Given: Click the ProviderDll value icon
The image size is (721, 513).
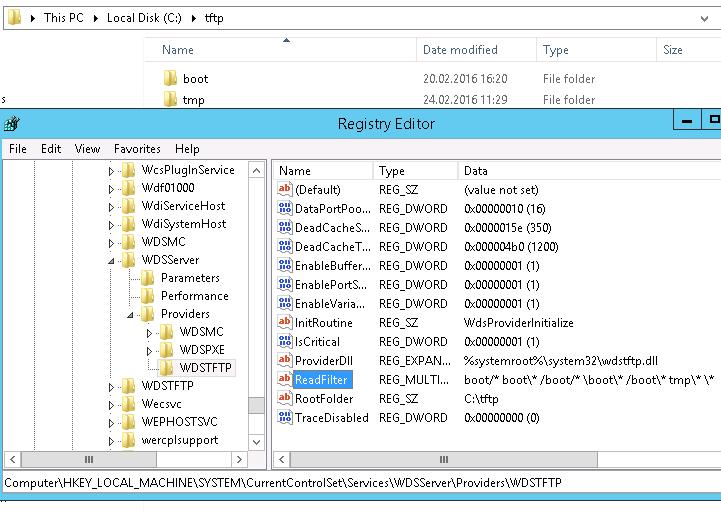Looking at the screenshot, I should point(285,361).
